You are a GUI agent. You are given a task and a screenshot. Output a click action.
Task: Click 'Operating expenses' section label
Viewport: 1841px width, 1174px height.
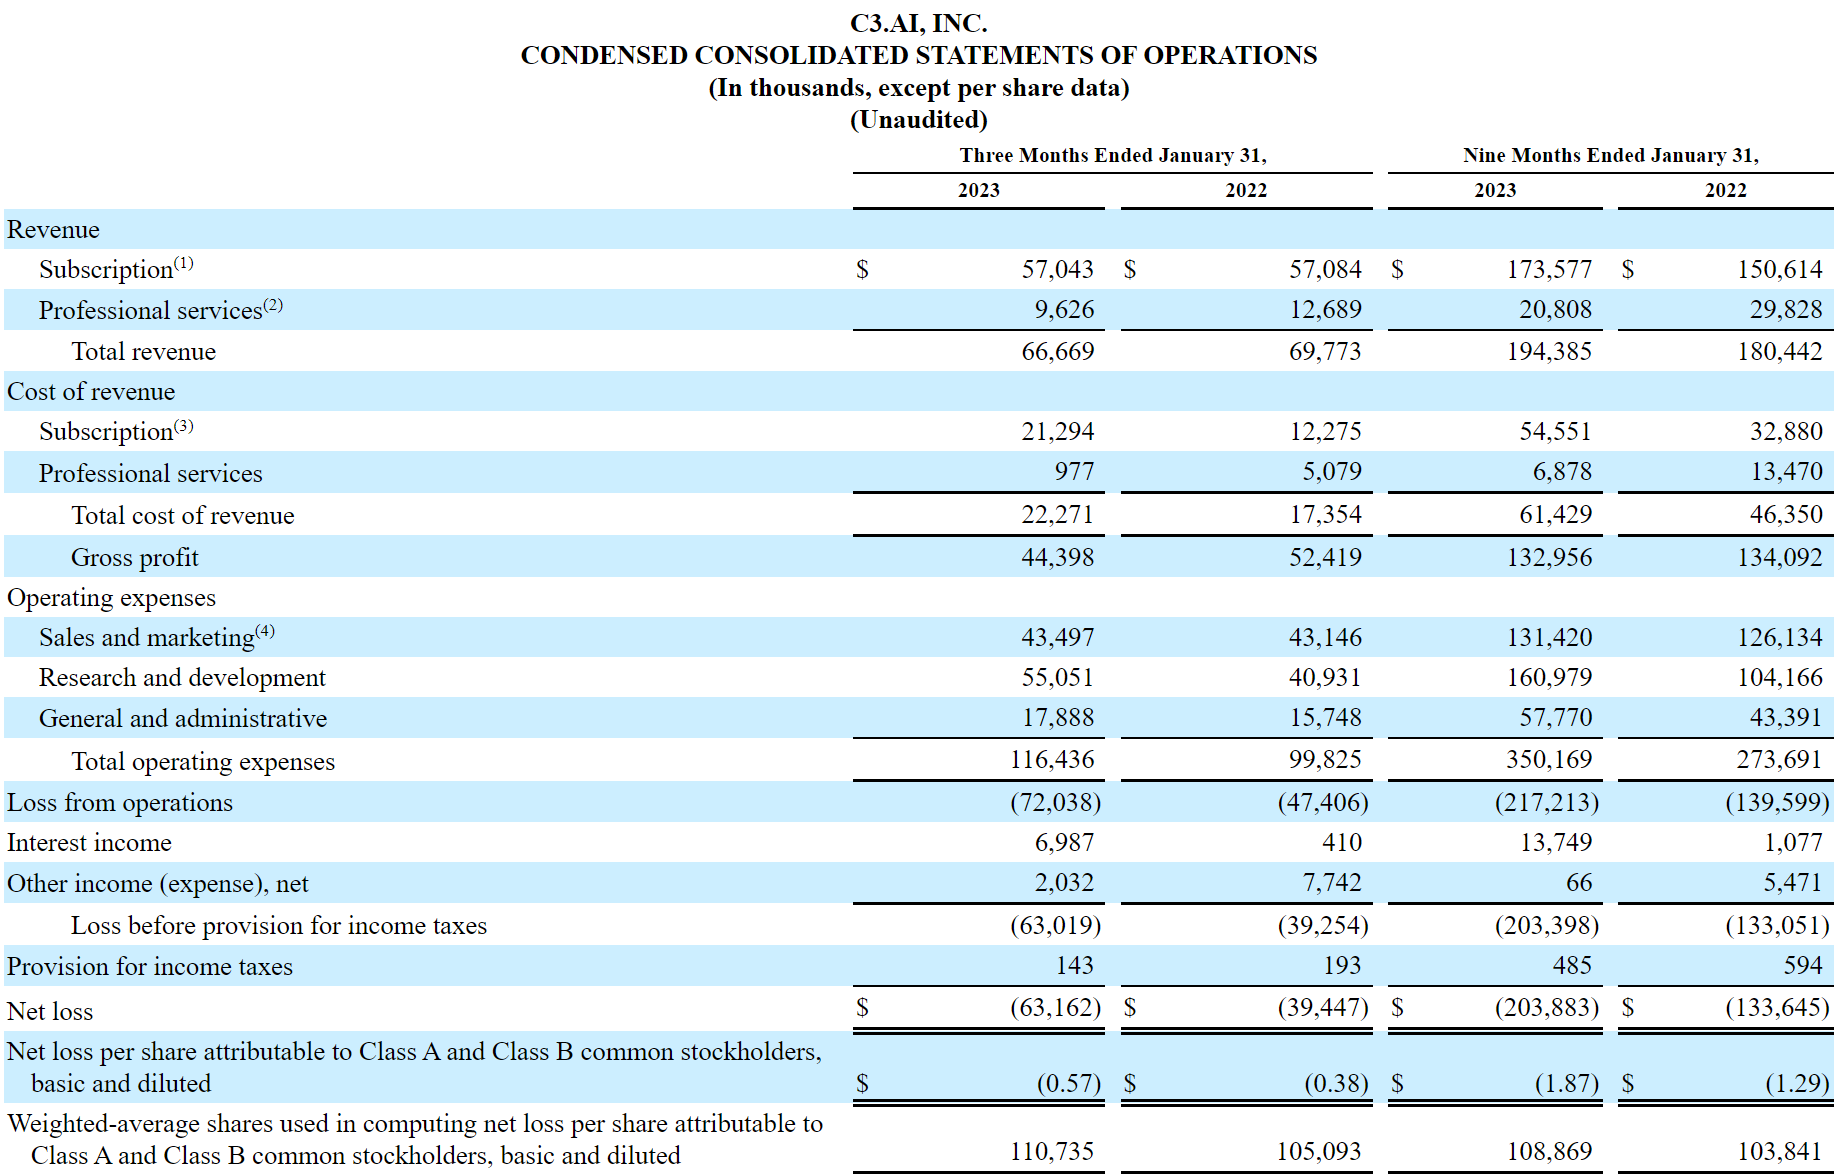(111, 598)
